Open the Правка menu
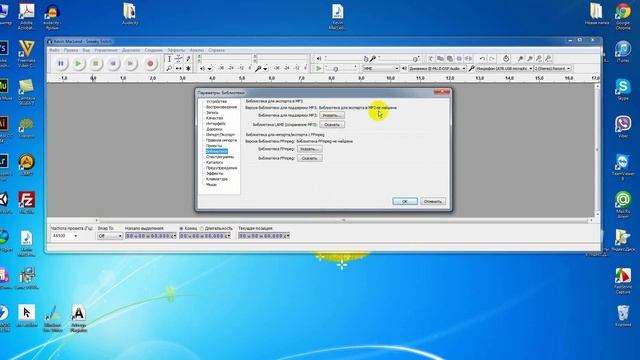Screen dimensions: 640x360 [71, 50]
